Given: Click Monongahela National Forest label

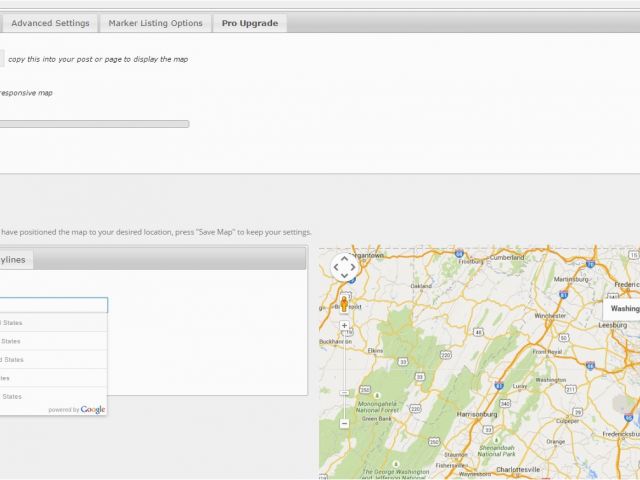Looking at the screenshot, I should (x=377, y=407).
